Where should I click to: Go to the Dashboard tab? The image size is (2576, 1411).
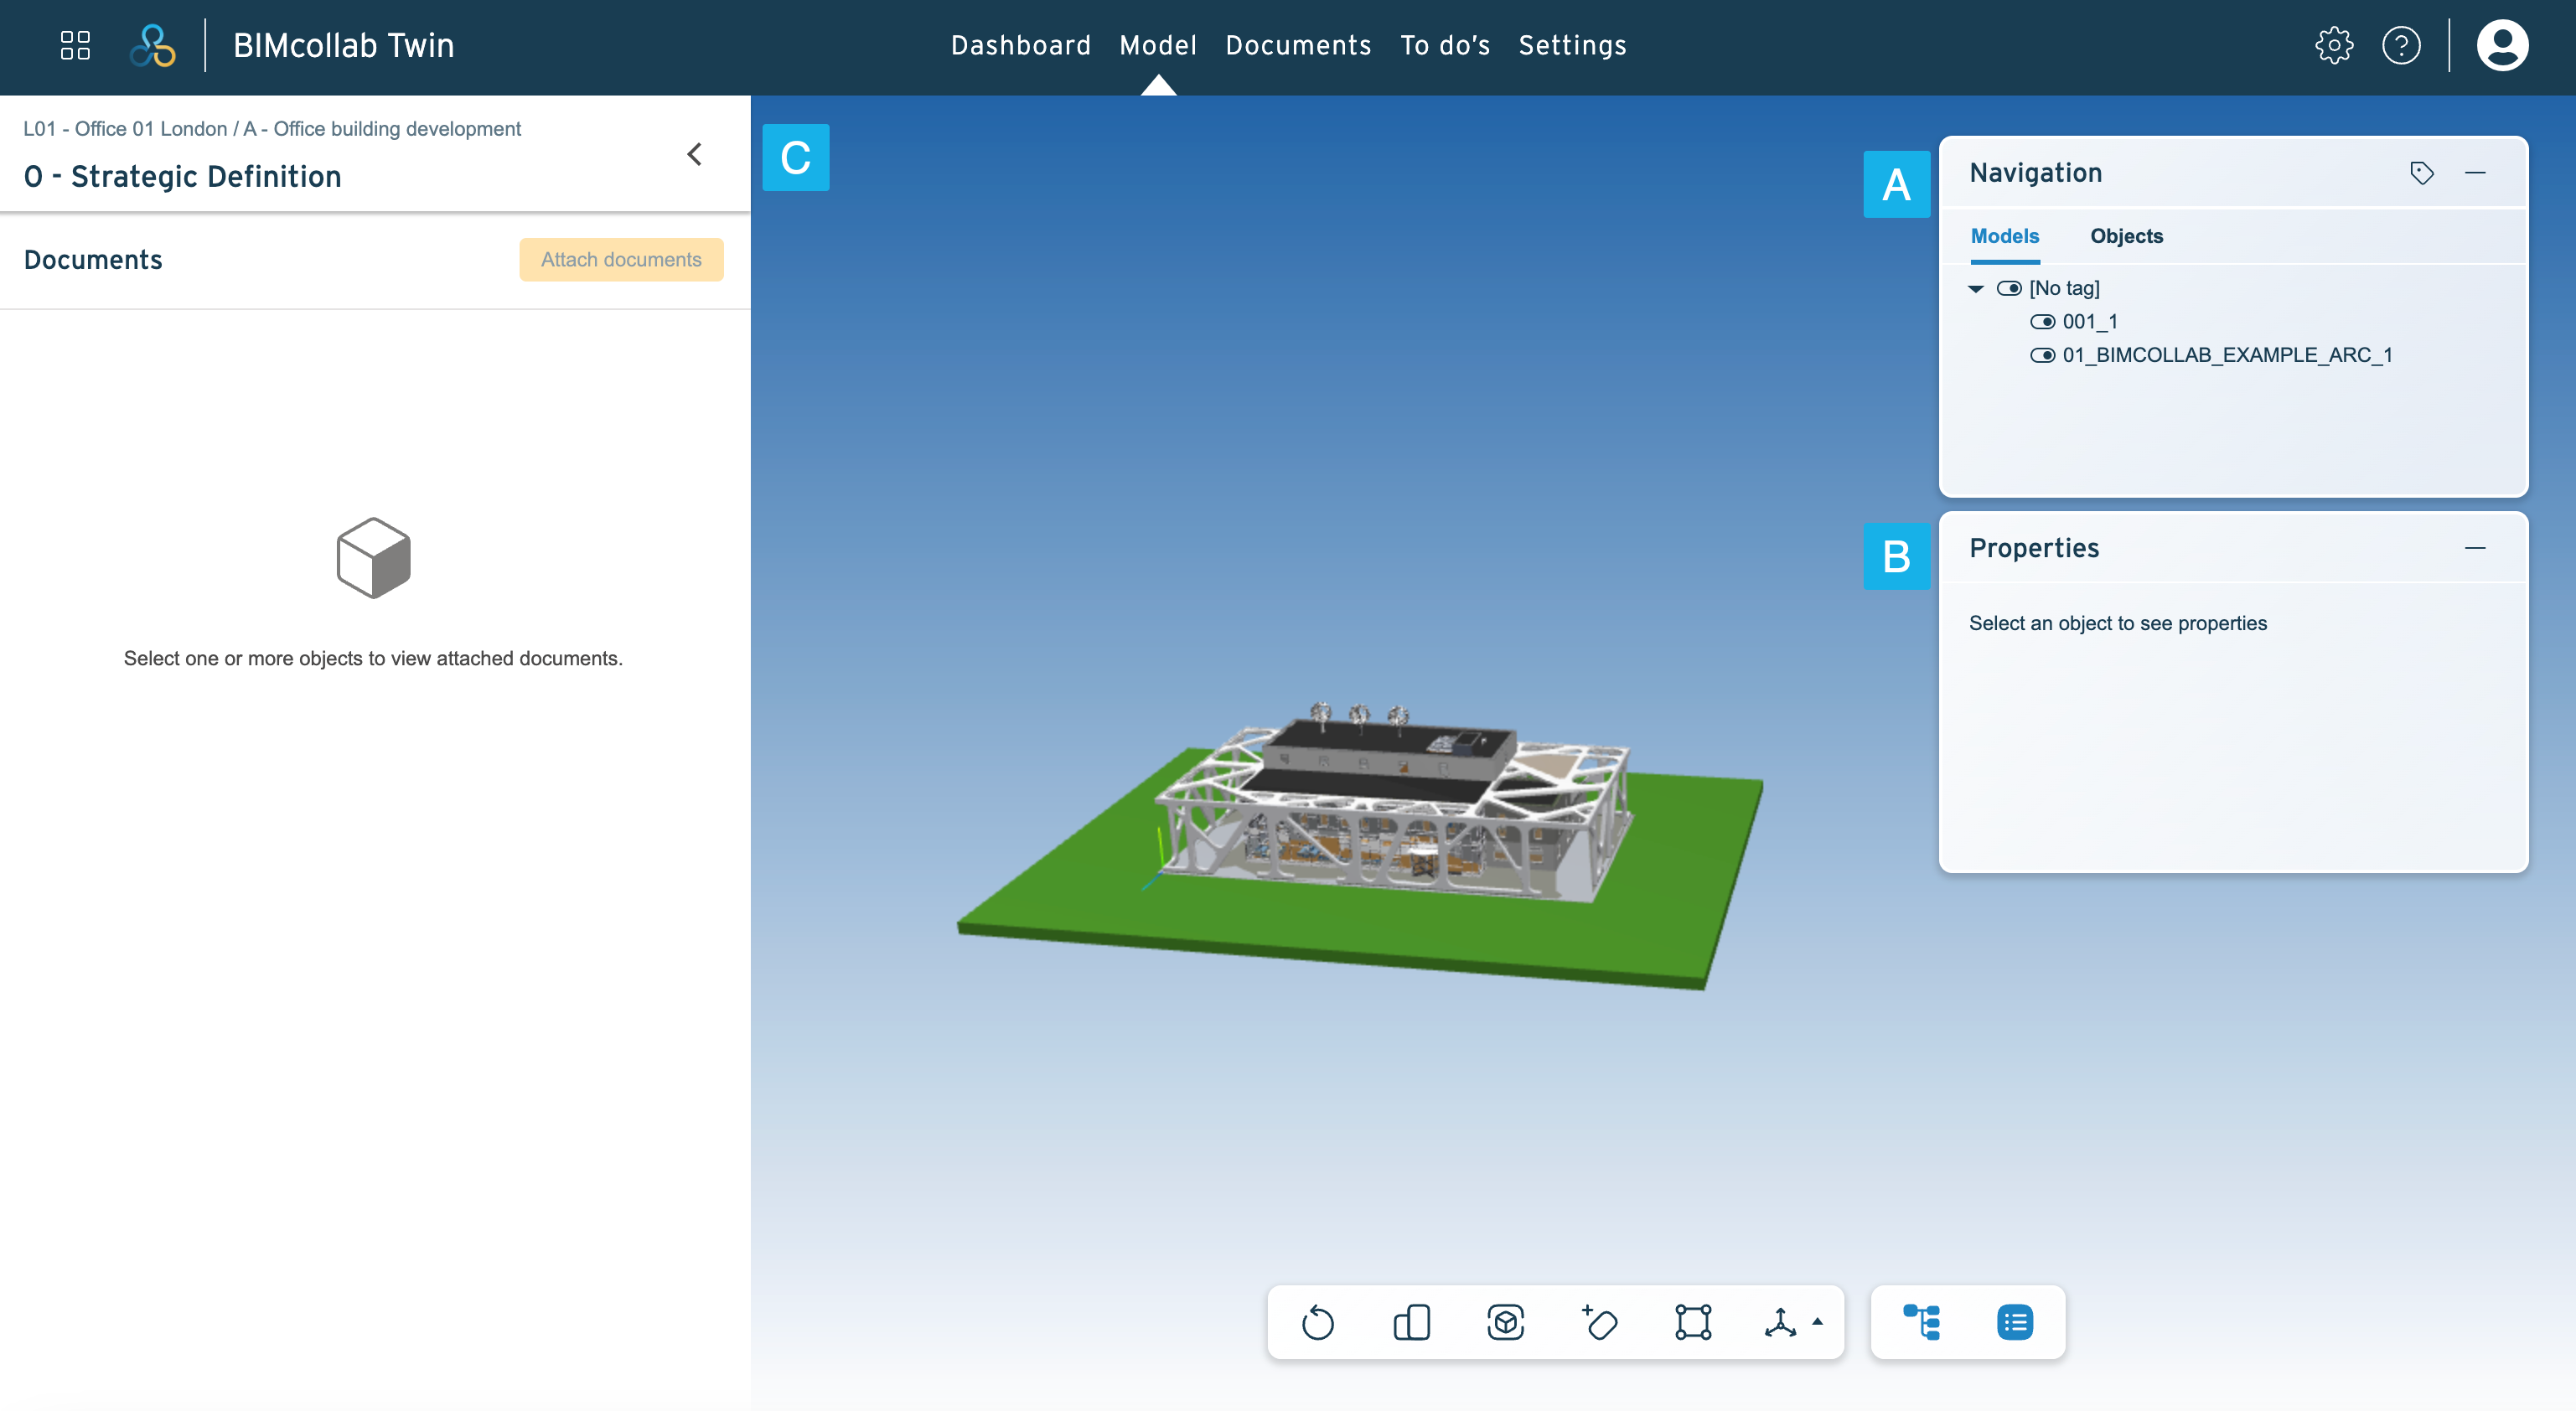(x=1020, y=45)
